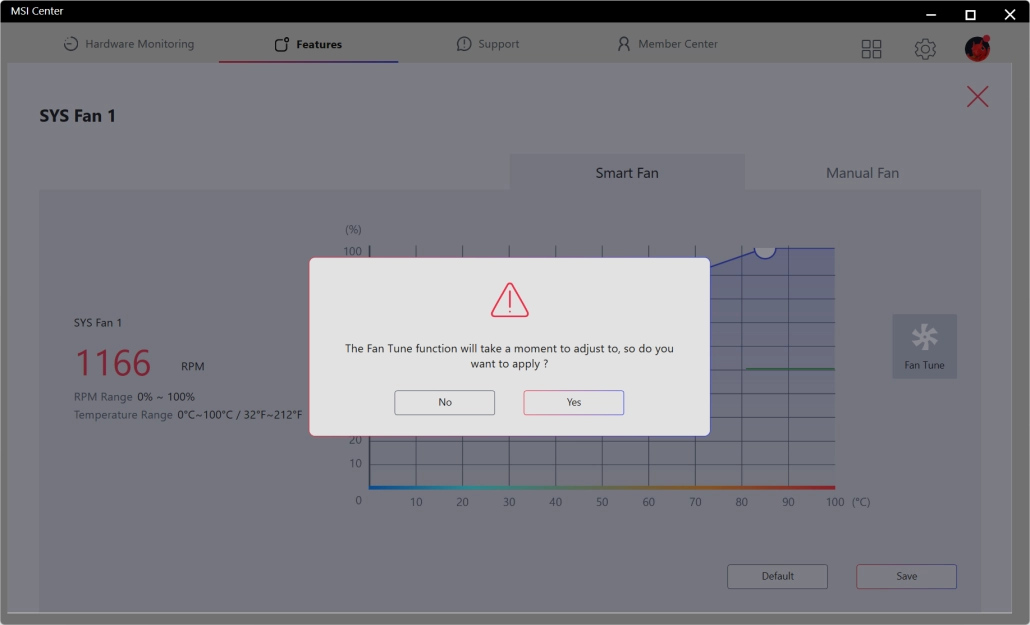Close SYS Fan 1 panel with red X
This screenshot has height=625, width=1030.
[x=977, y=97]
